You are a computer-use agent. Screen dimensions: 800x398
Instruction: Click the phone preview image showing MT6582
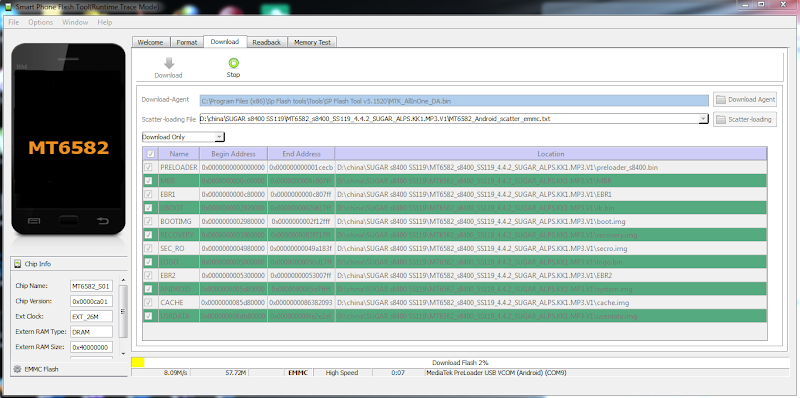[x=68, y=139]
